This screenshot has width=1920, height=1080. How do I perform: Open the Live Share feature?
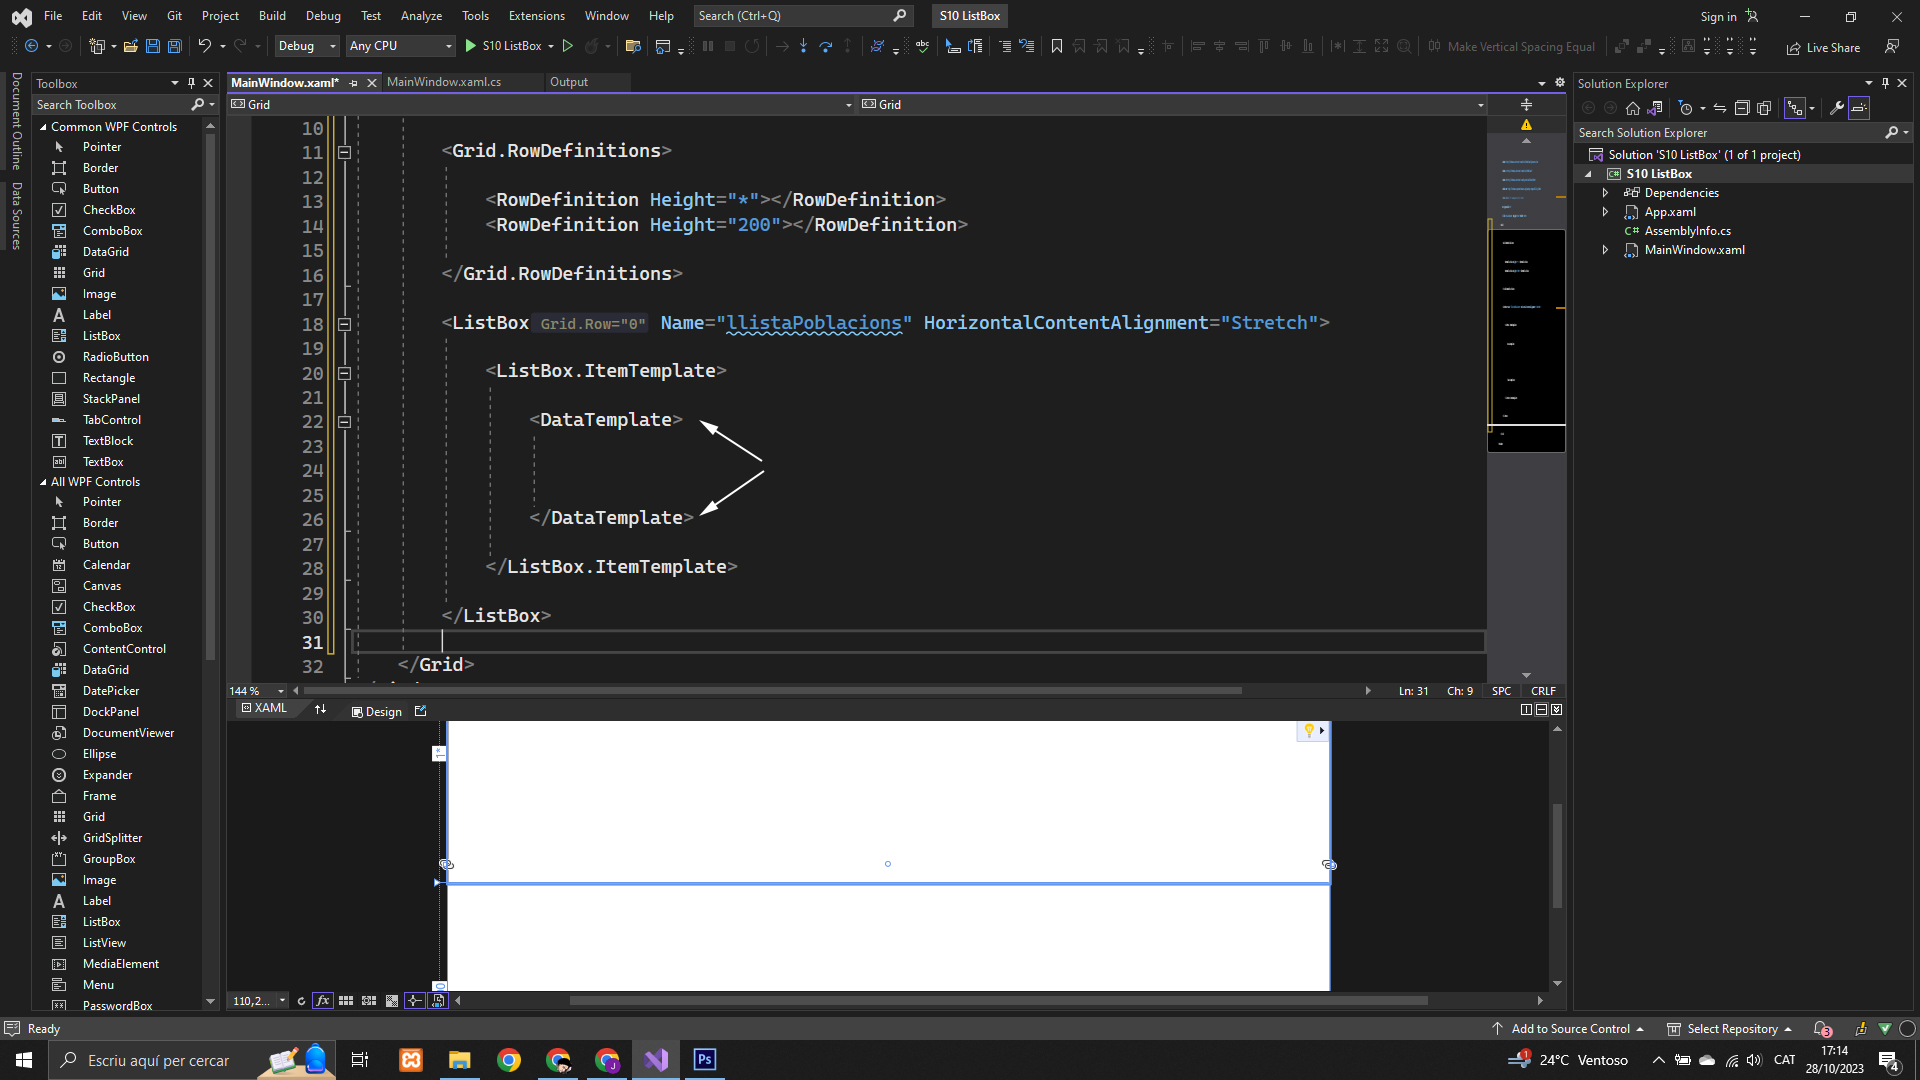point(1823,47)
